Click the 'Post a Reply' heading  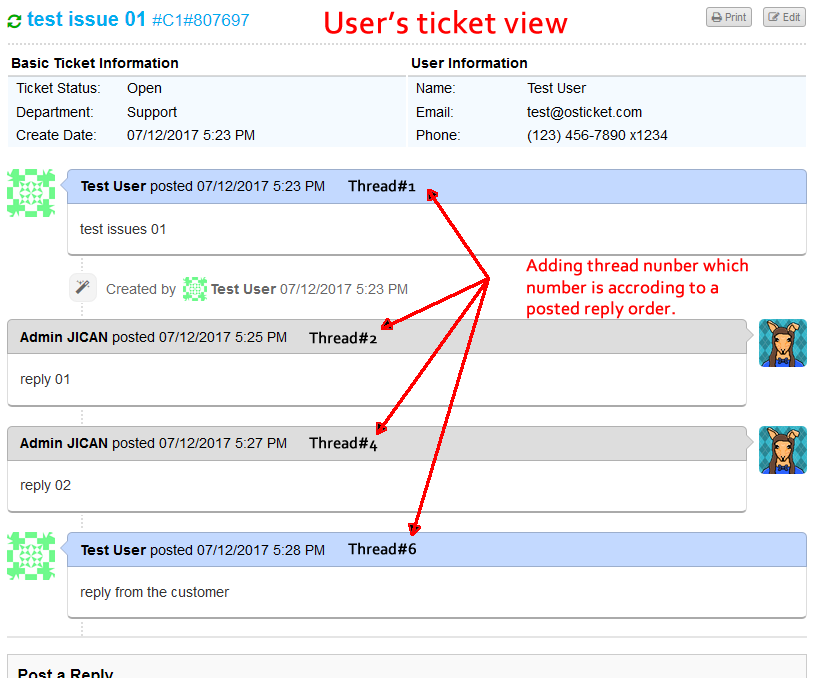[x=65, y=672]
